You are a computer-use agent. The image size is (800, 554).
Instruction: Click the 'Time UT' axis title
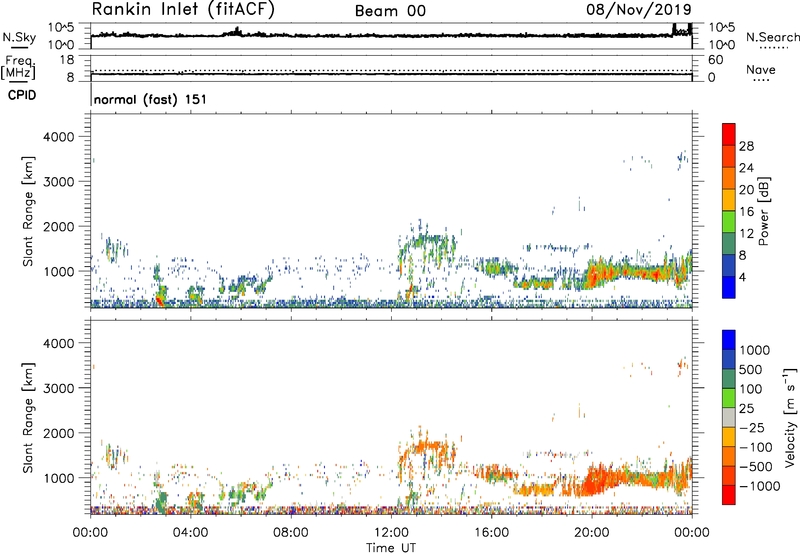[x=391, y=548]
